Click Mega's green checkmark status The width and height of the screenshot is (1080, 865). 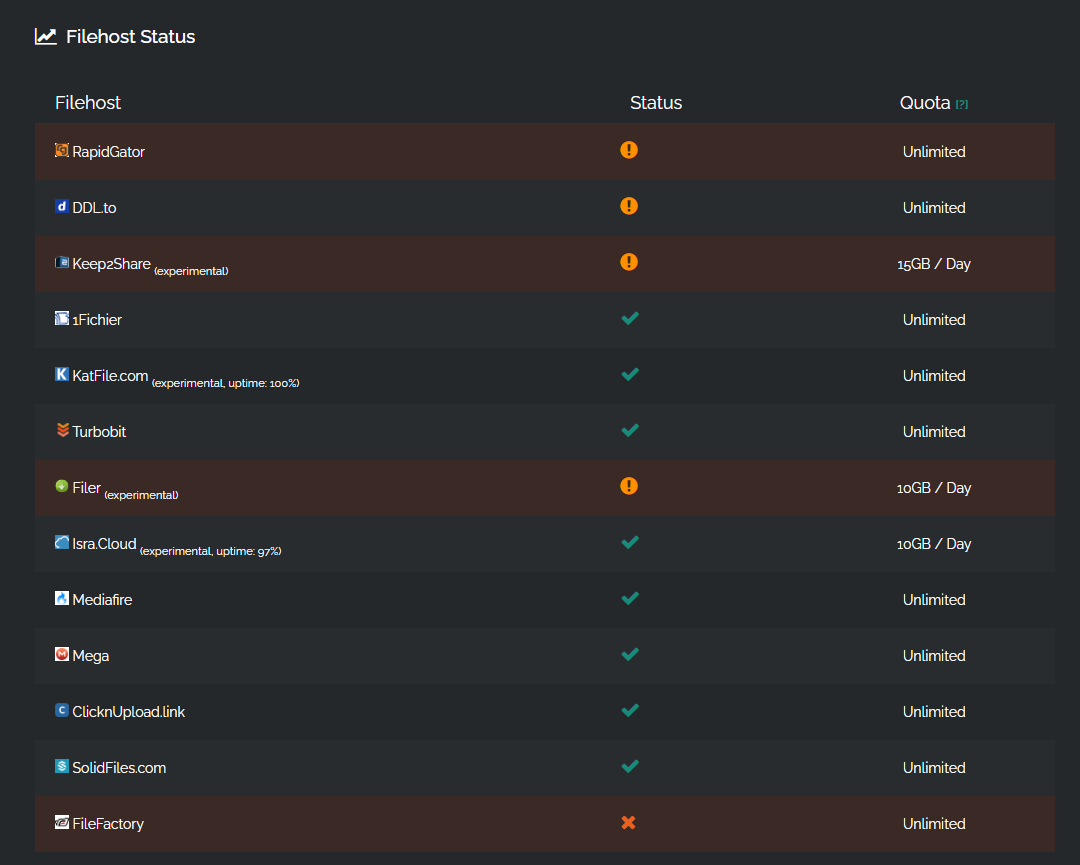[x=630, y=654]
